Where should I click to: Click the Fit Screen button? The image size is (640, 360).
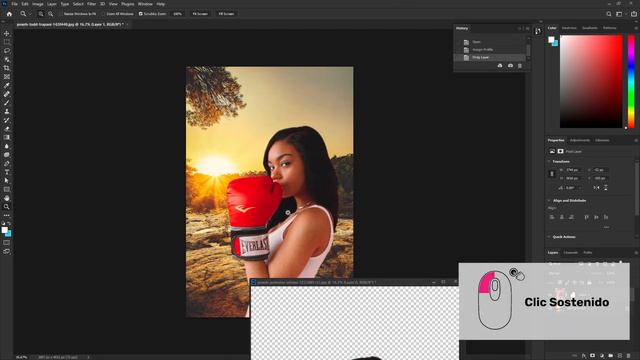[x=200, y=14]
